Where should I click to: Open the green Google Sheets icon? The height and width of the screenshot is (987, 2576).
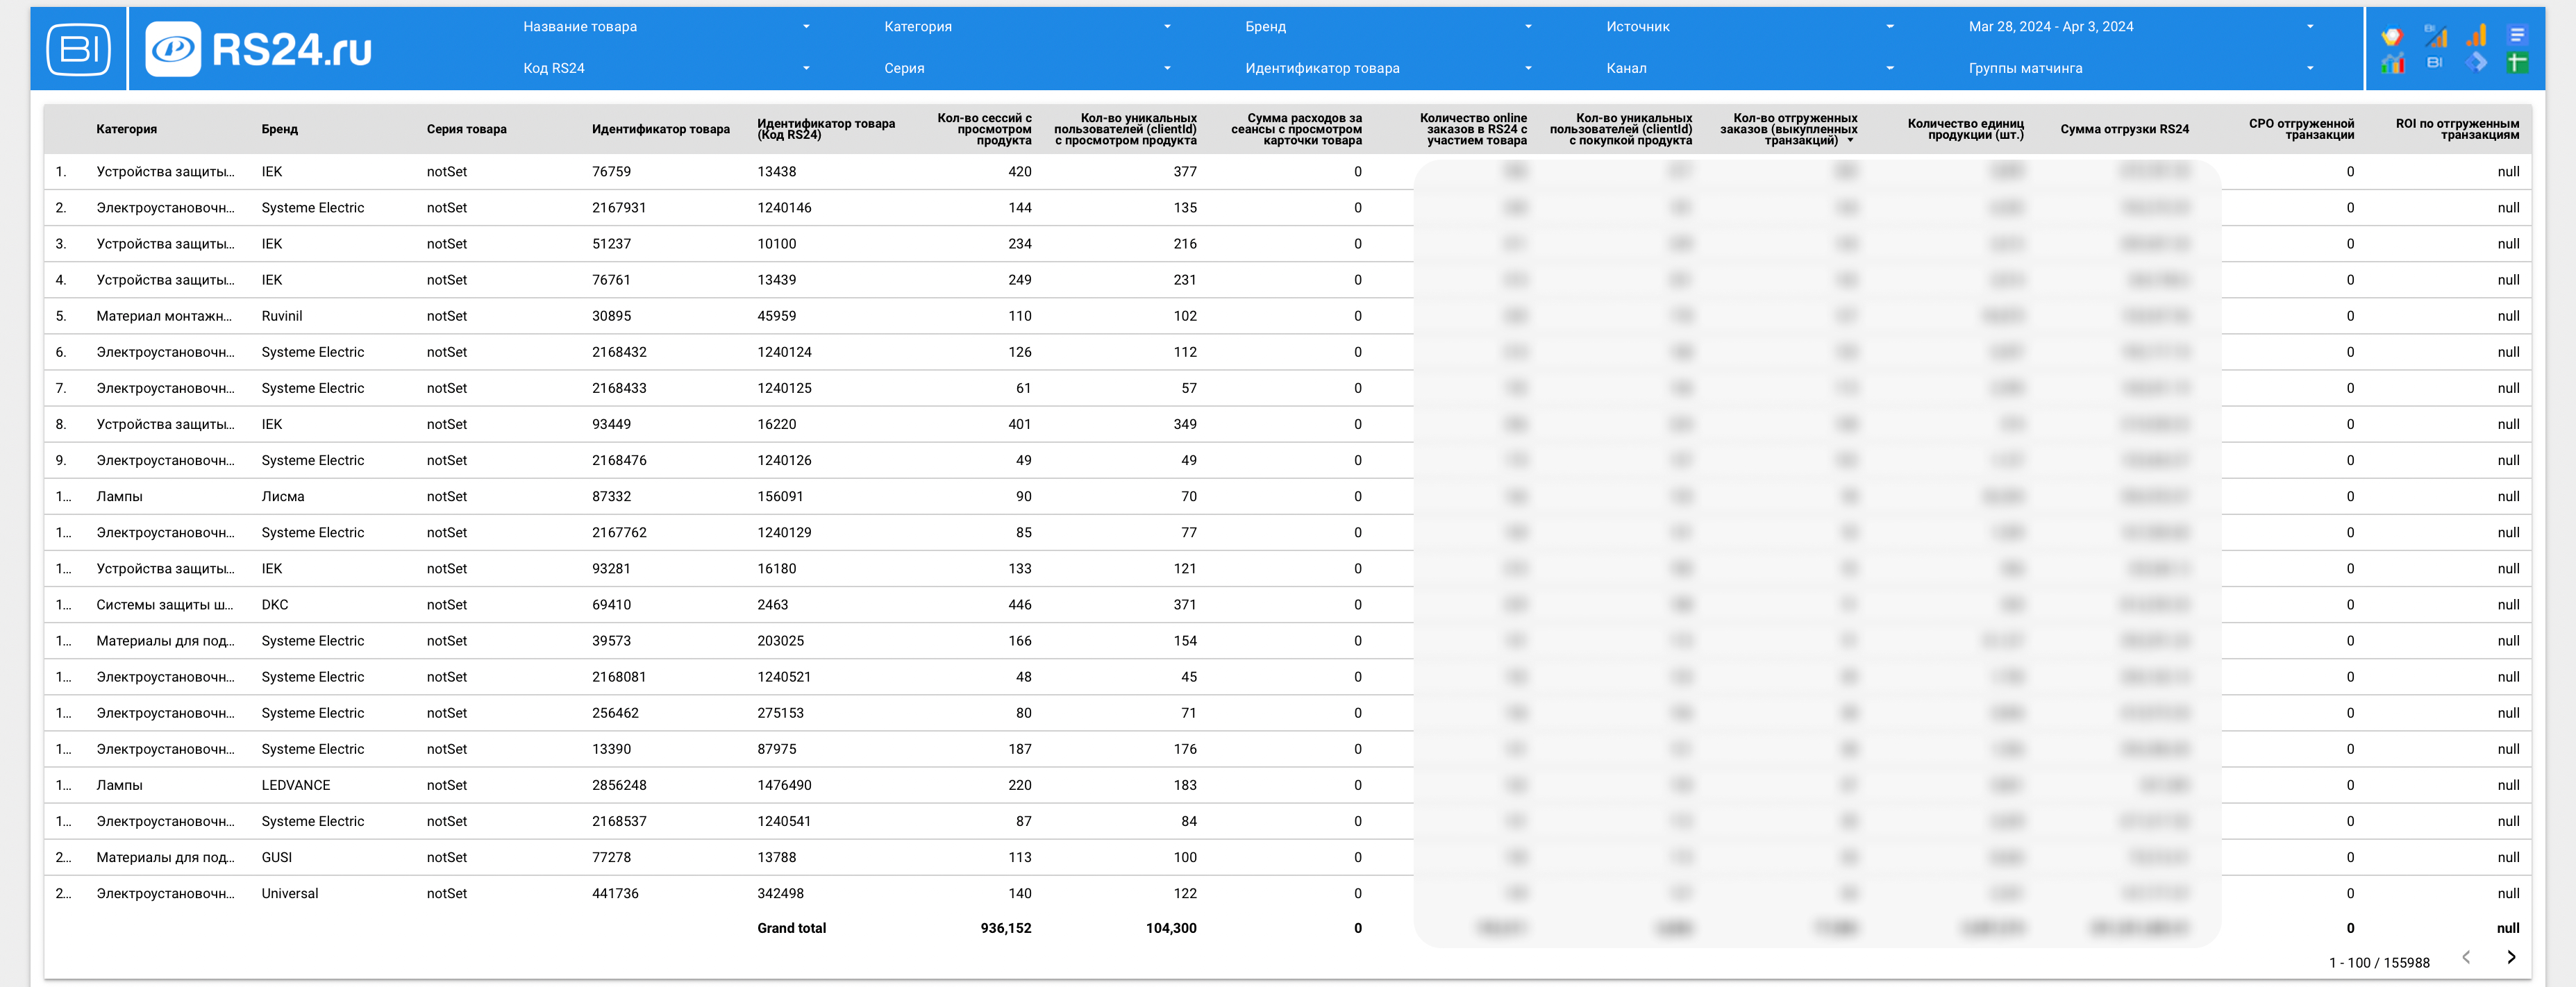[x=2518, y=63]
